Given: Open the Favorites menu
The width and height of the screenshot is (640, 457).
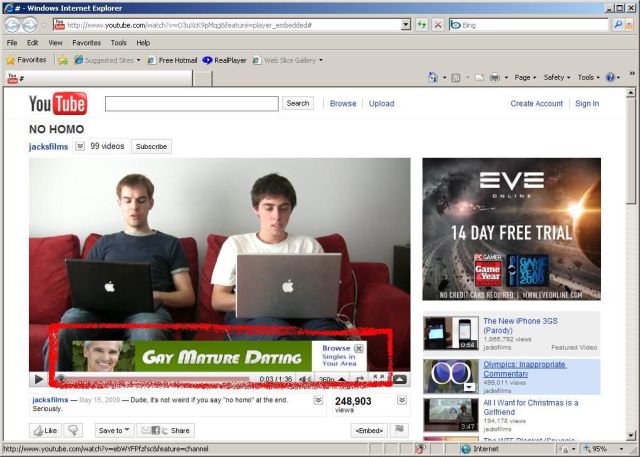Looking at the screenshot, I should coord(86,43).
